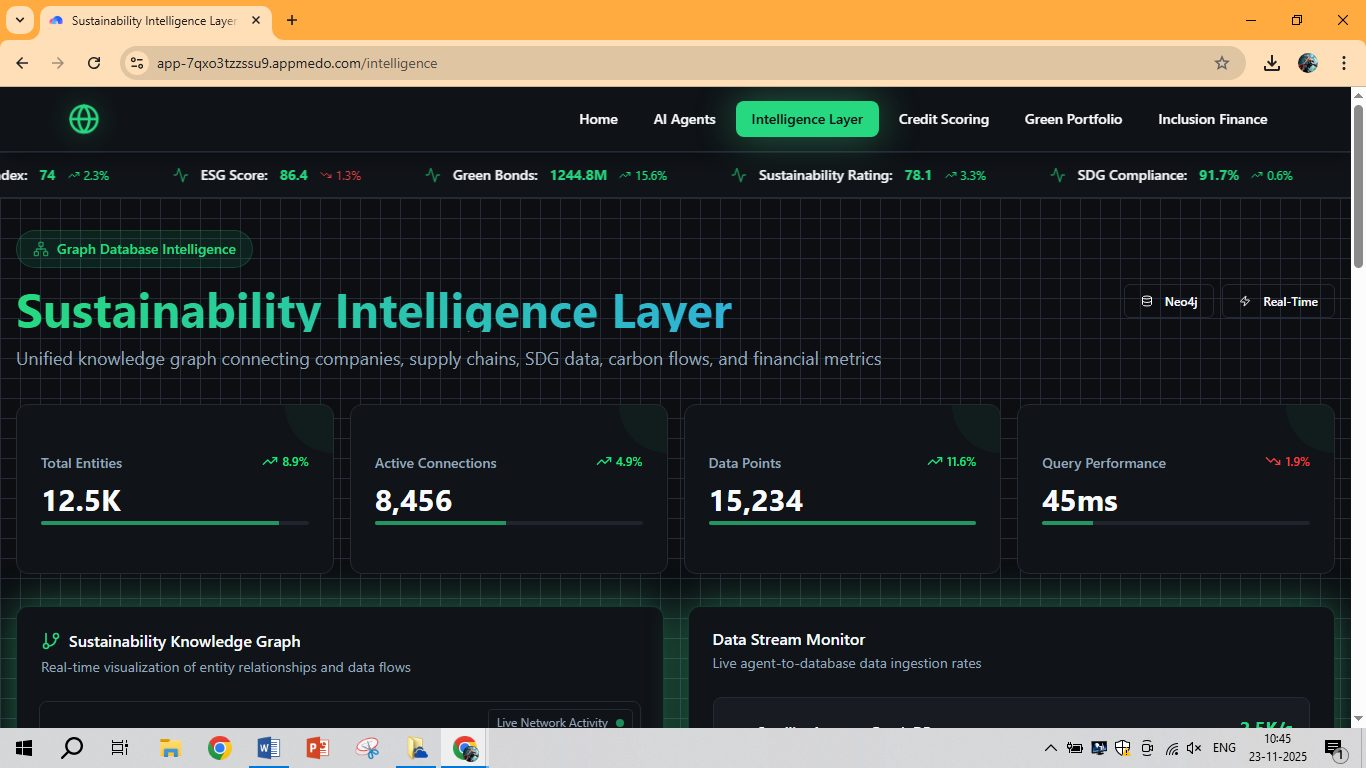Viewport: 1366px width, 768px height.
Task: Open the Chrome three-dot menu
Action: point(1342,63)
